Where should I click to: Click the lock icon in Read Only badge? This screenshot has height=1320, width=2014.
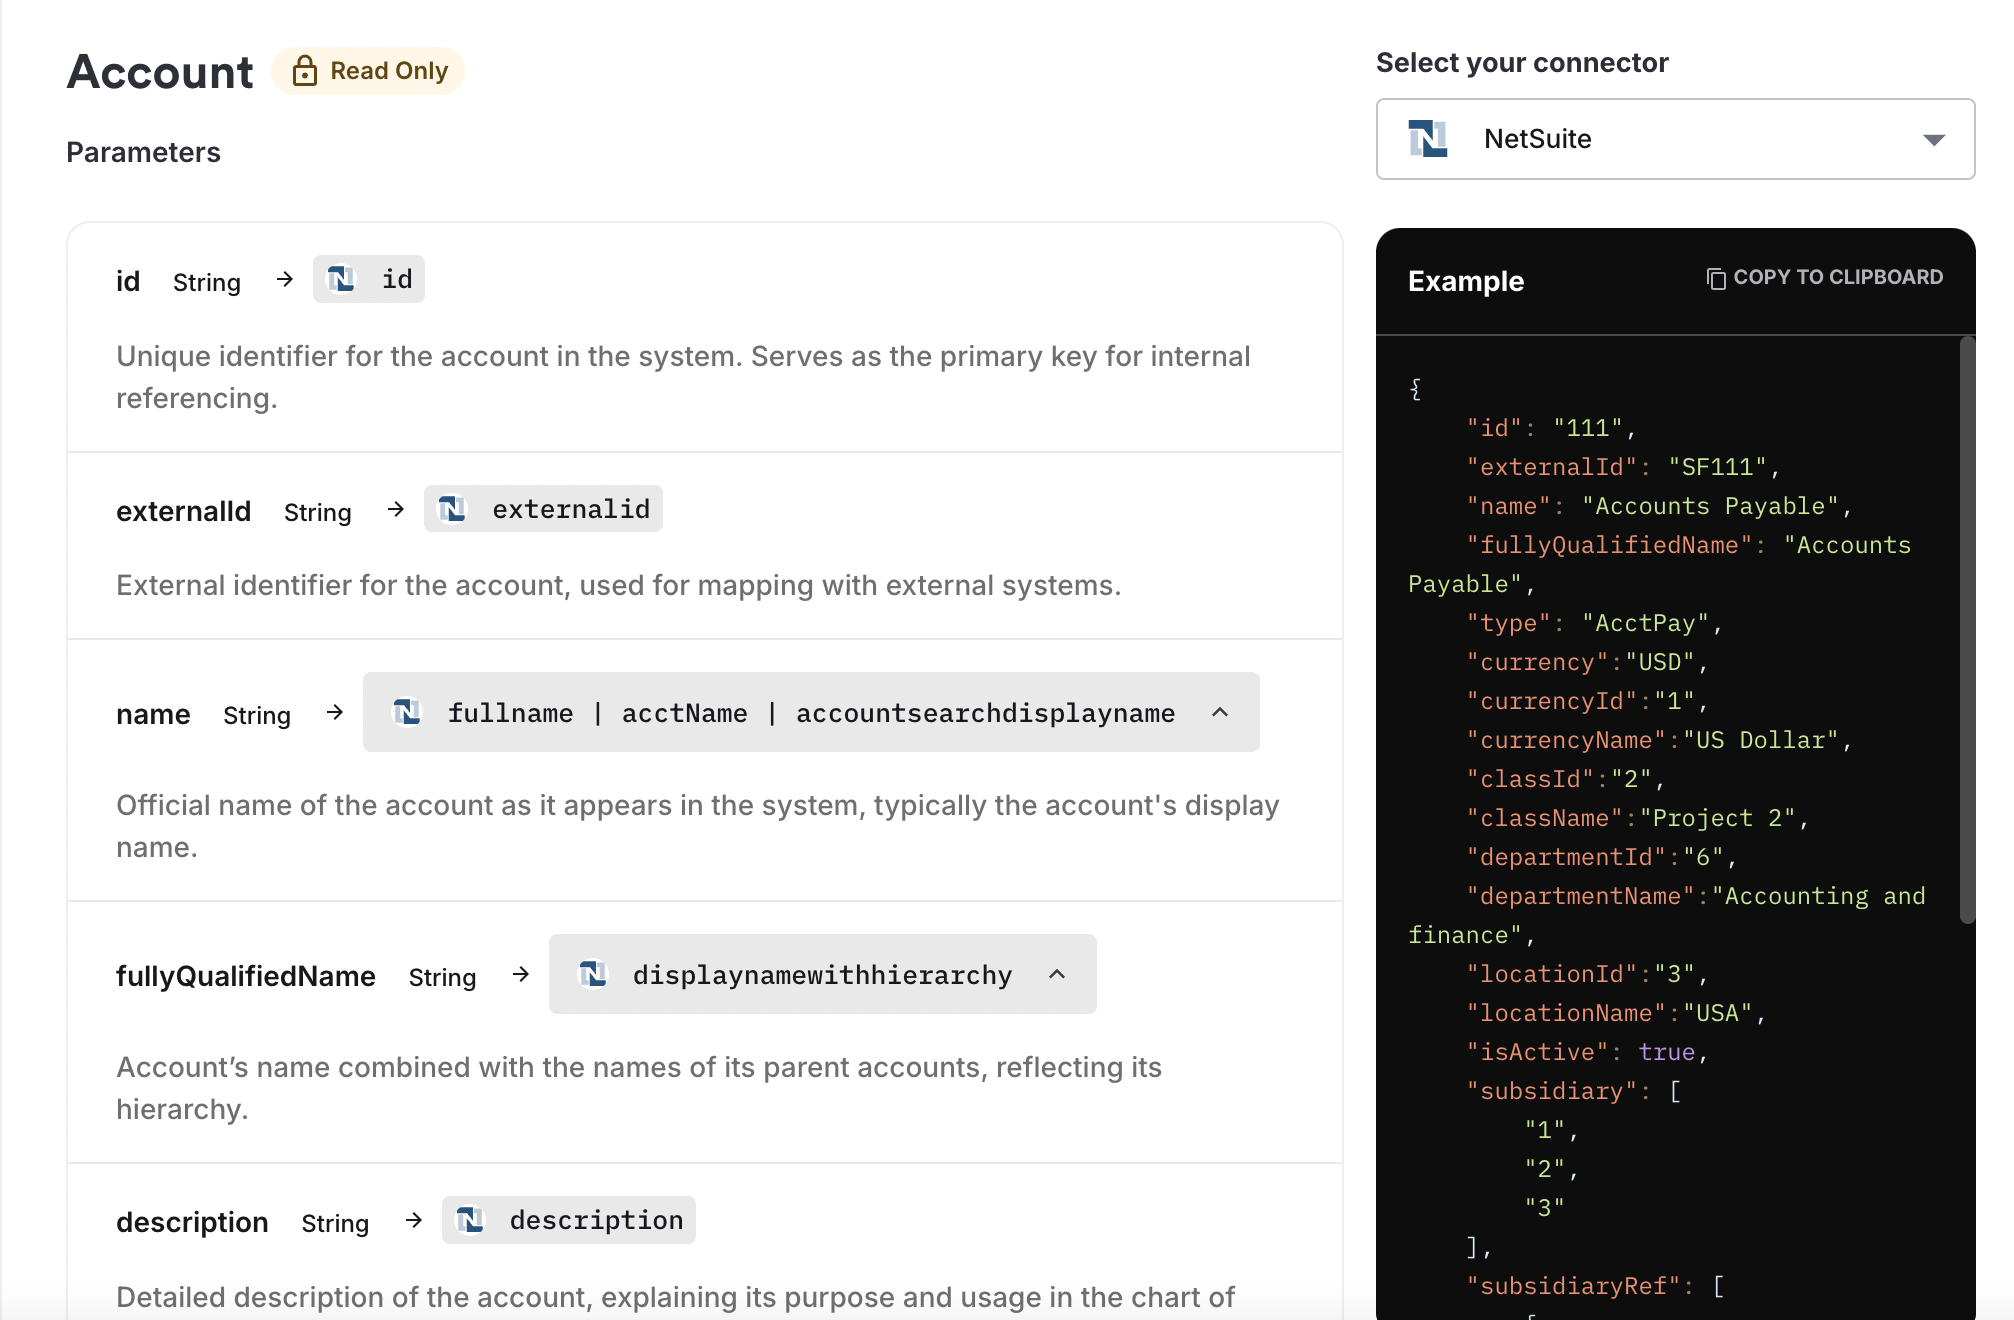[305, 71]
